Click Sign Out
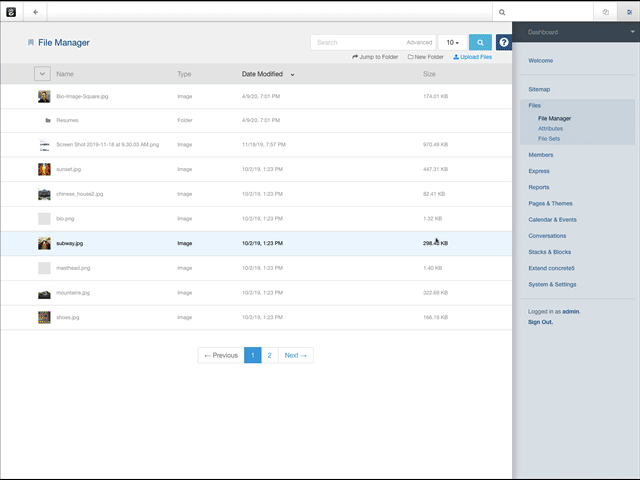 (x=540, y=322)
